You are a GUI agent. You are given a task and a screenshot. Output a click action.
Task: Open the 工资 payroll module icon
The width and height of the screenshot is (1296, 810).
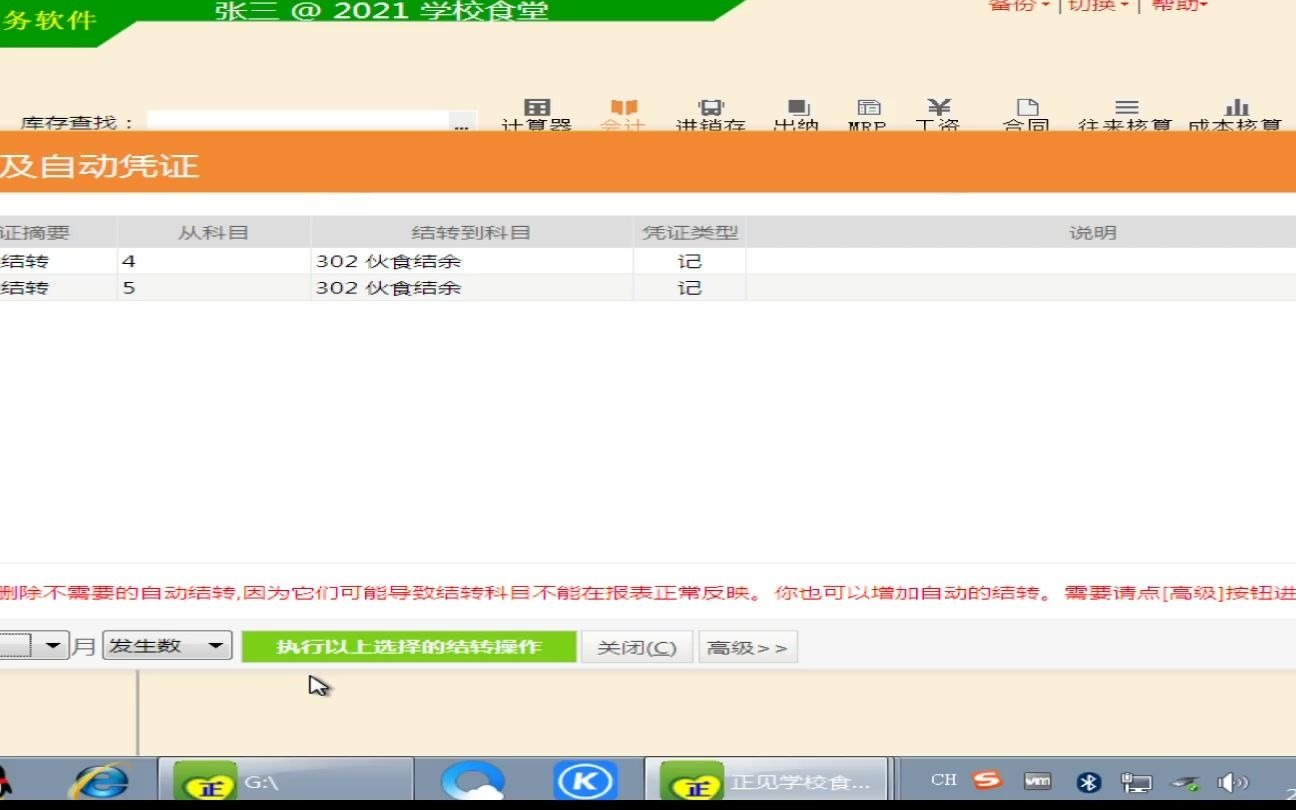pyautogui.click(x=939, y=115)
